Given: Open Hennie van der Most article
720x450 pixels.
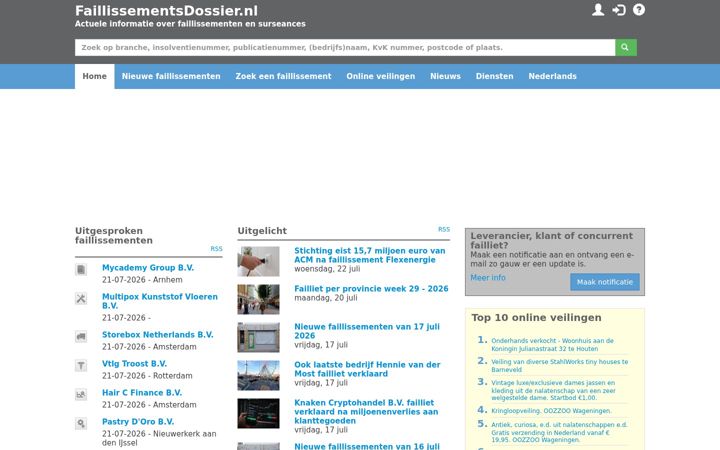Looking at the screenshot, I should click(367, 369).
